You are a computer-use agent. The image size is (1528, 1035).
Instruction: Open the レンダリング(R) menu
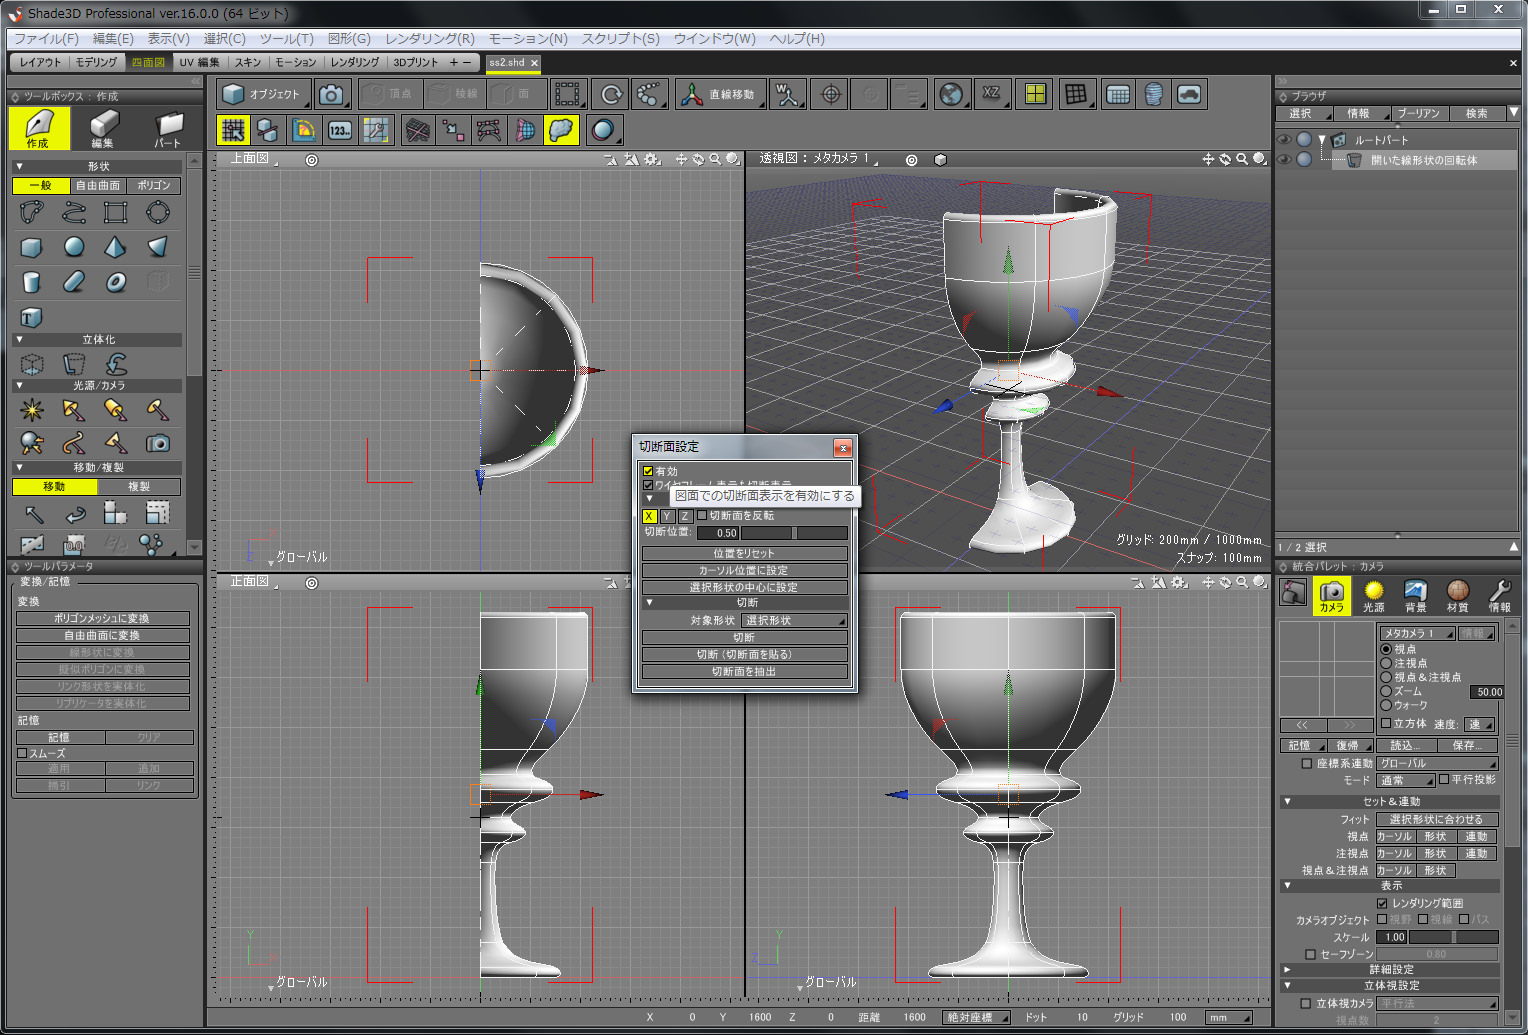click(430, 39)
